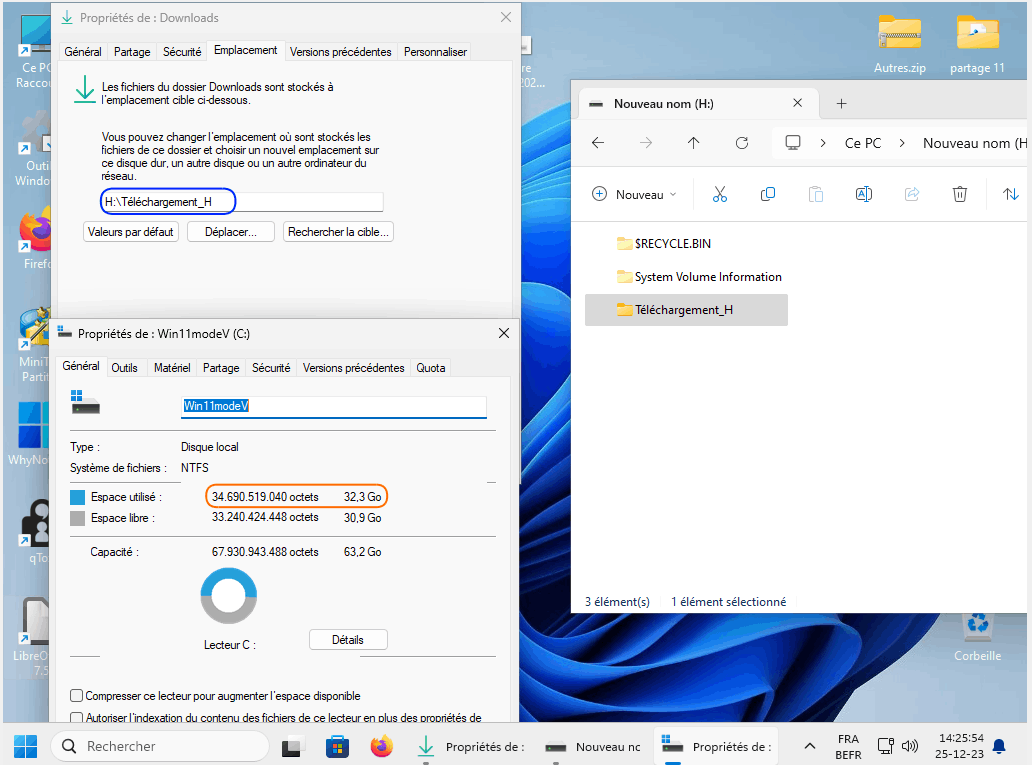Image resolution: width=1032 pixels, height=765 pixels.
Task: Expand the chevron after Ce PC
Action: (902, 143)
